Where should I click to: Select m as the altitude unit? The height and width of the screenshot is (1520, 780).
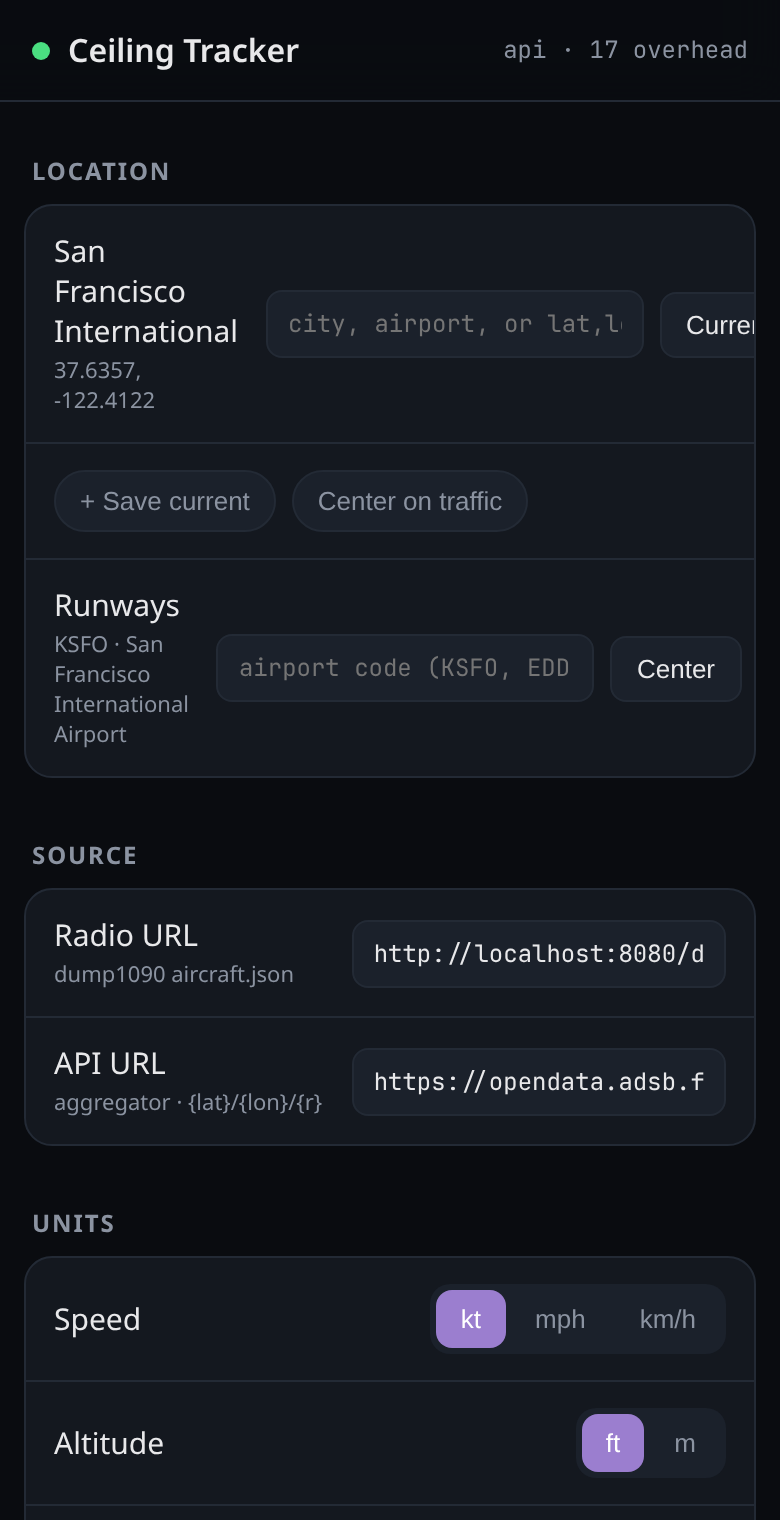point(685,1443)
